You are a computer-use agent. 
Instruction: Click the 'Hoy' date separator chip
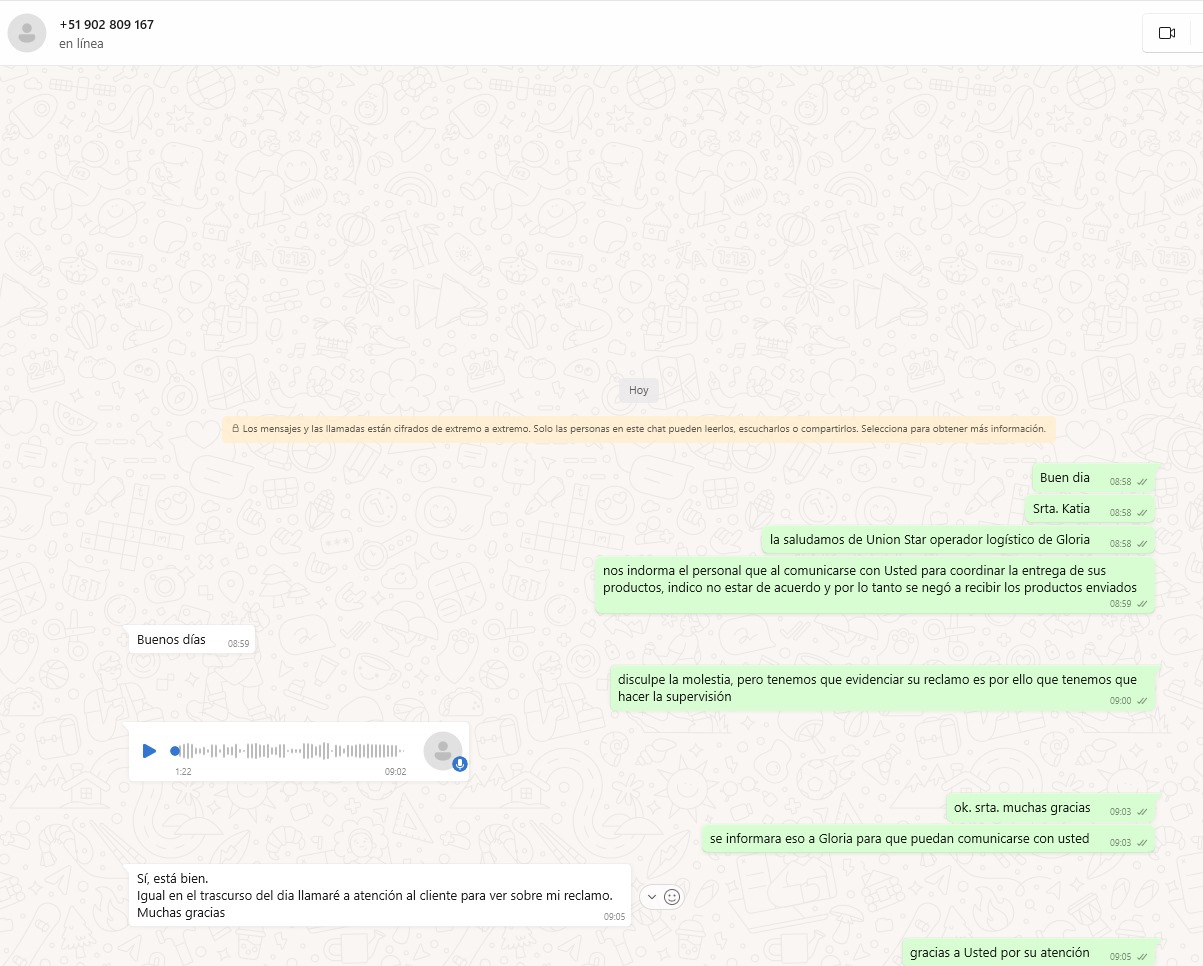[x=638, y=390]
